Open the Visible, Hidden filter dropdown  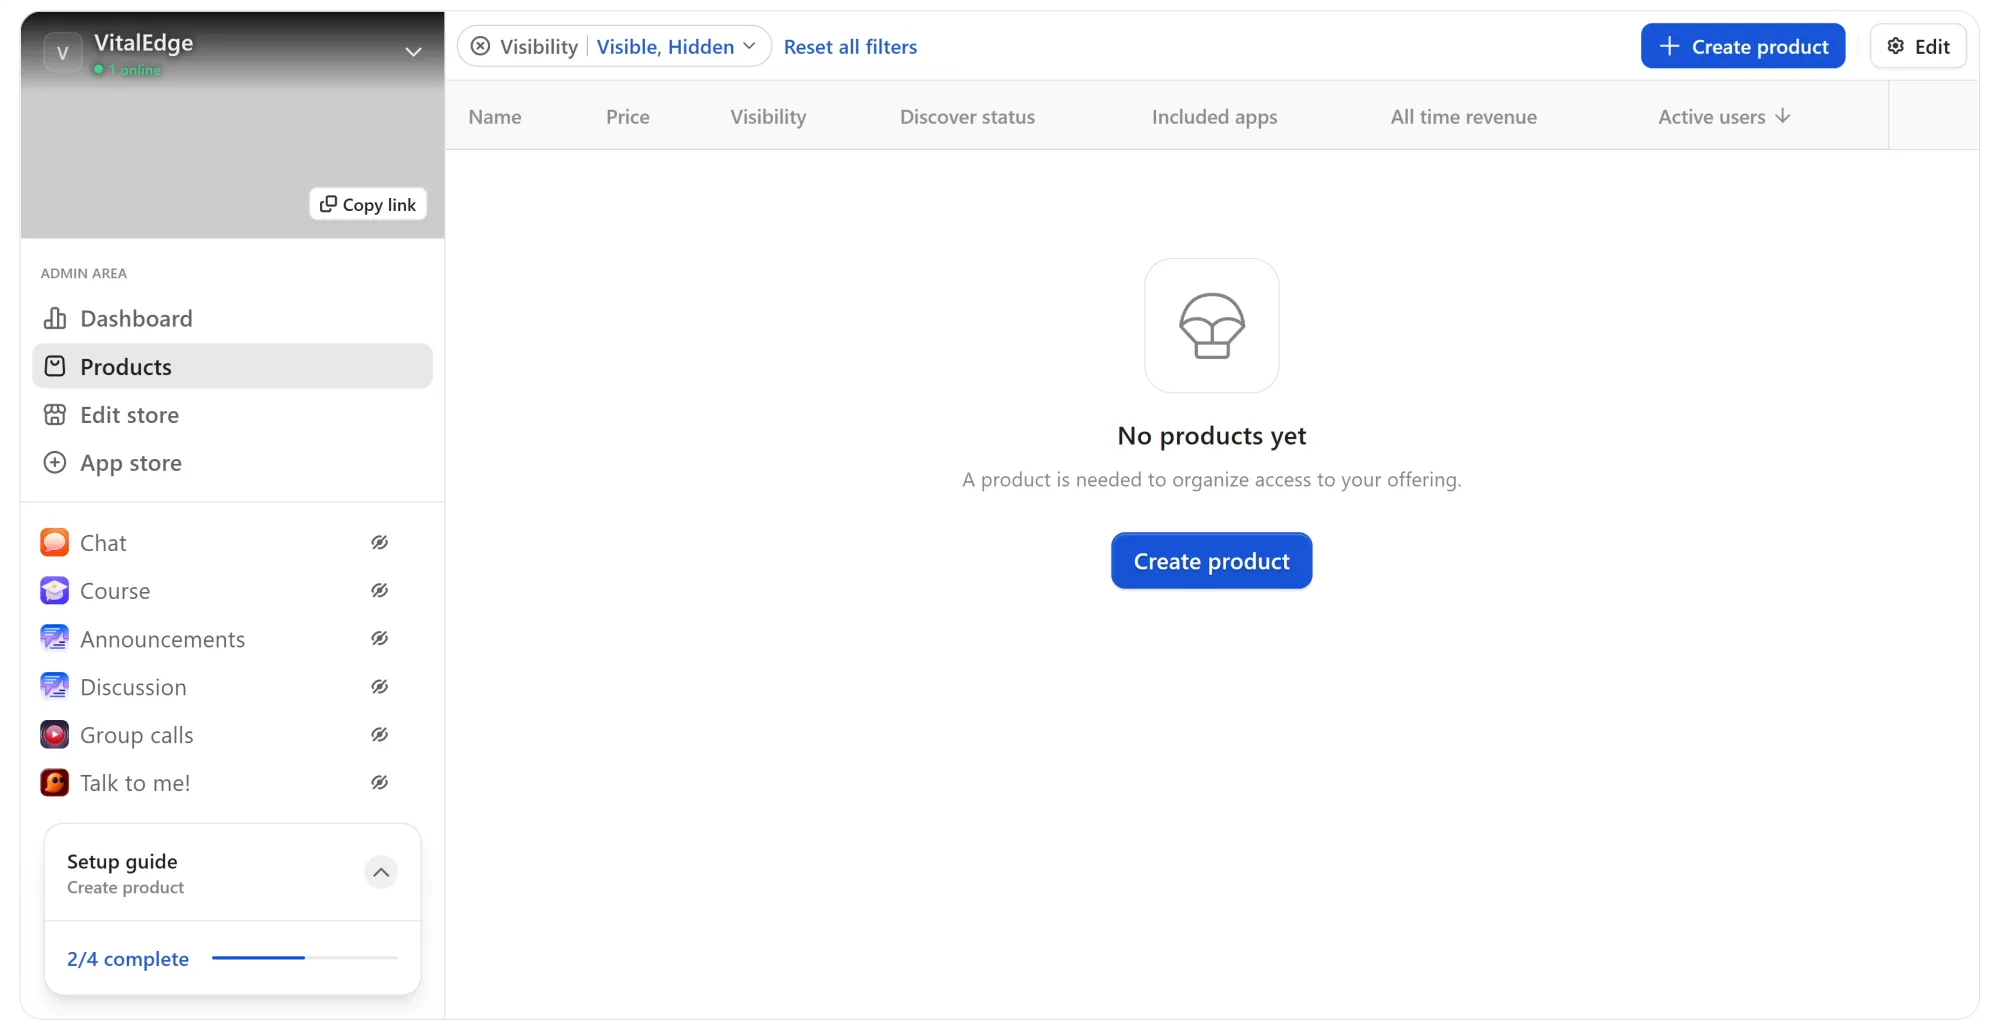point(676,47)
